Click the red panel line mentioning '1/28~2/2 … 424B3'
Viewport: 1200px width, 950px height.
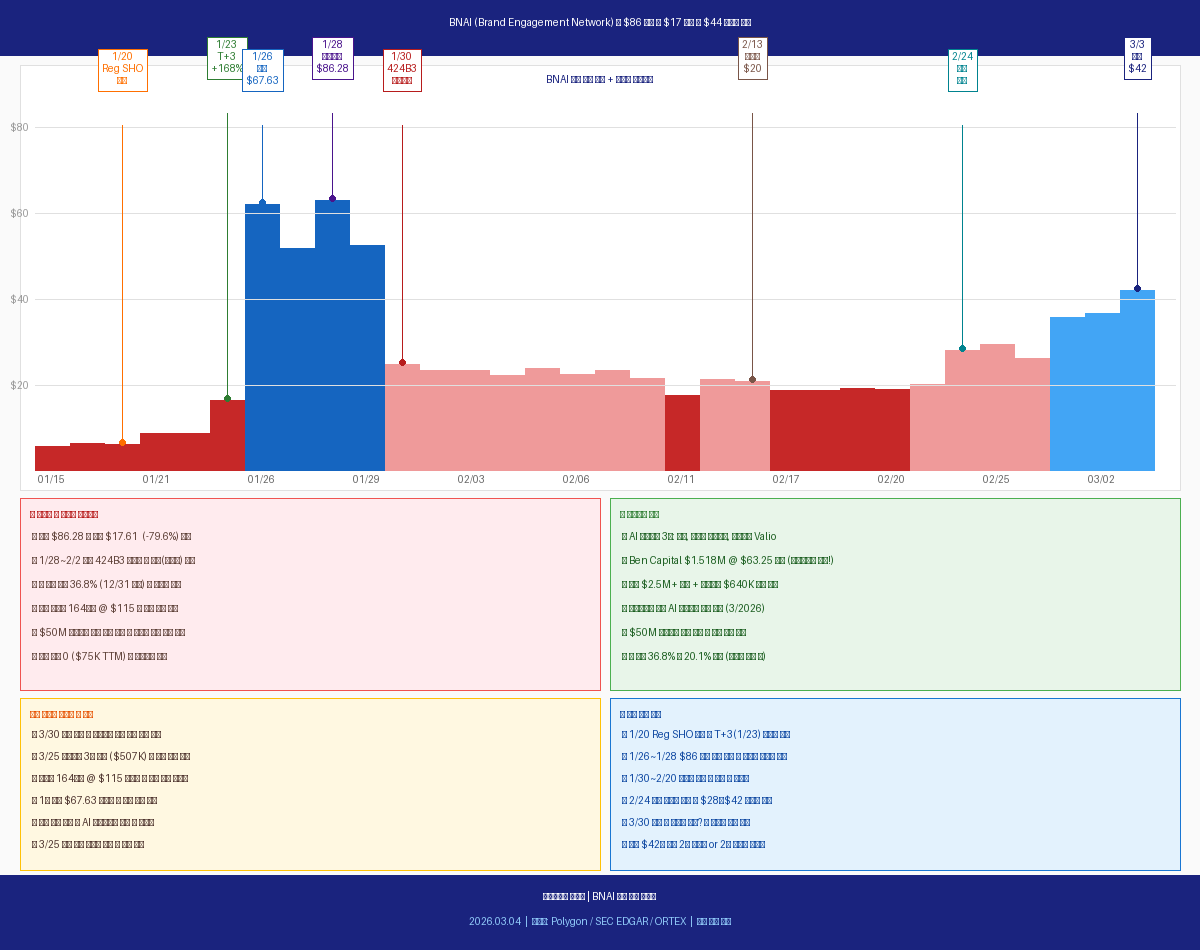(113, 560)
